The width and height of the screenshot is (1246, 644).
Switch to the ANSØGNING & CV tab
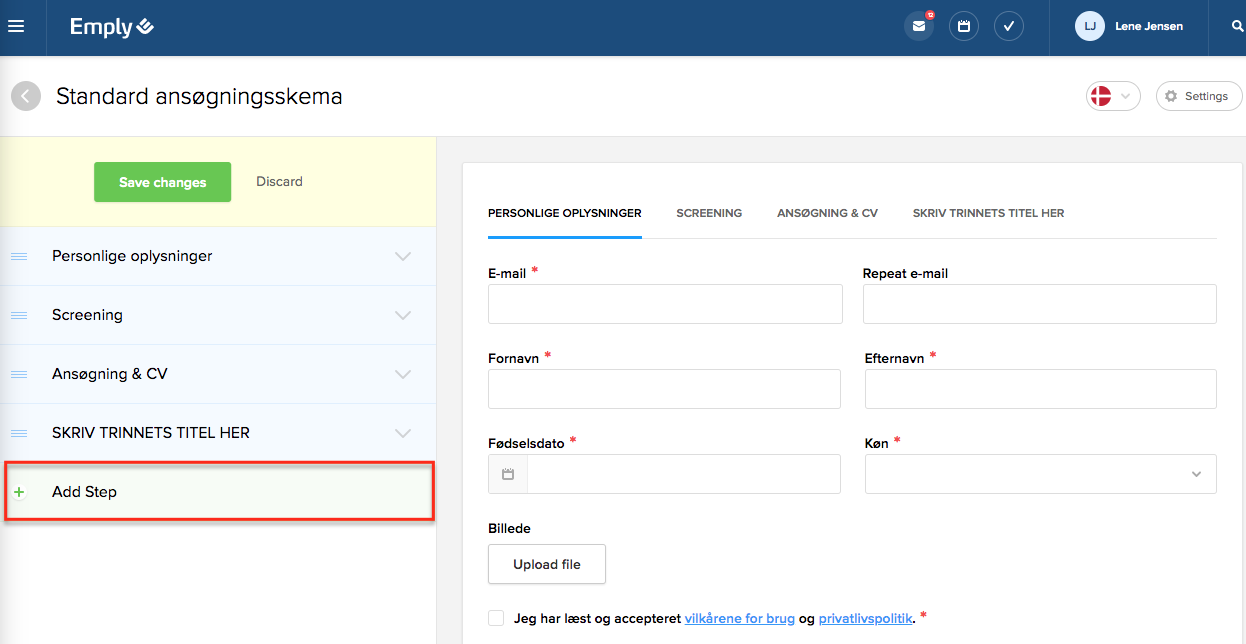coord(827,213)
